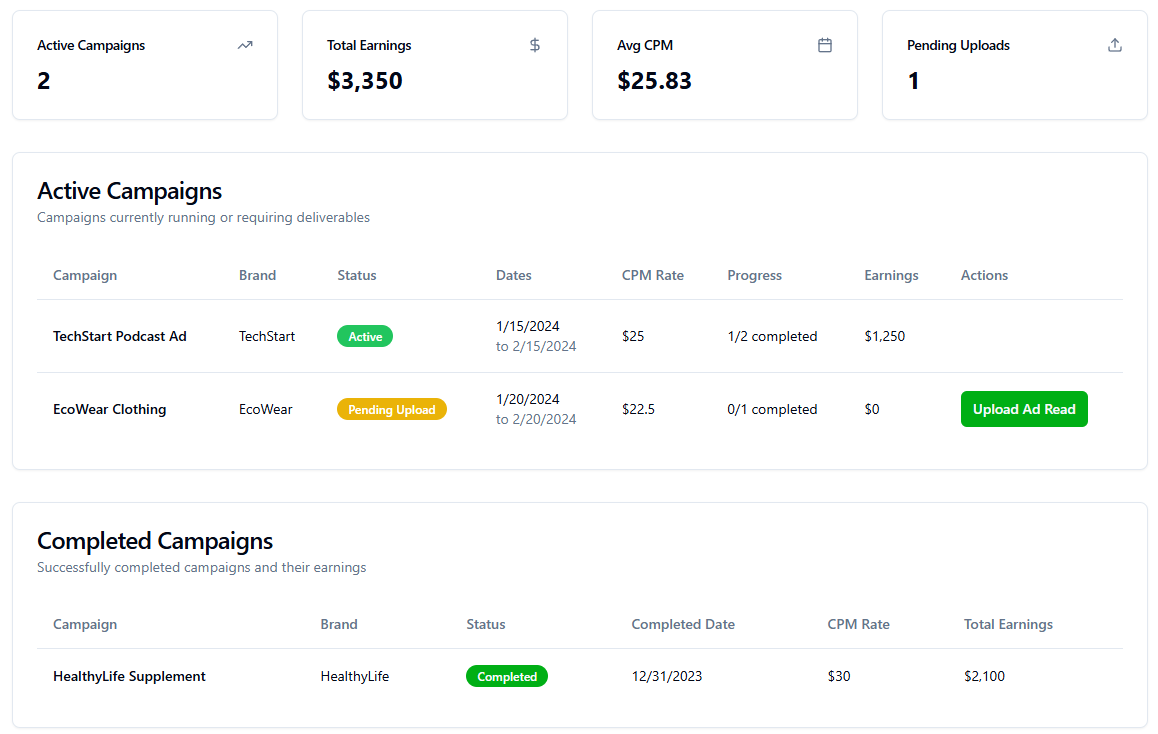This screenshot has width=1158, height=734.
Task: Click the trending arrow icon on Active Campaigns card
Action: (244, 45)
